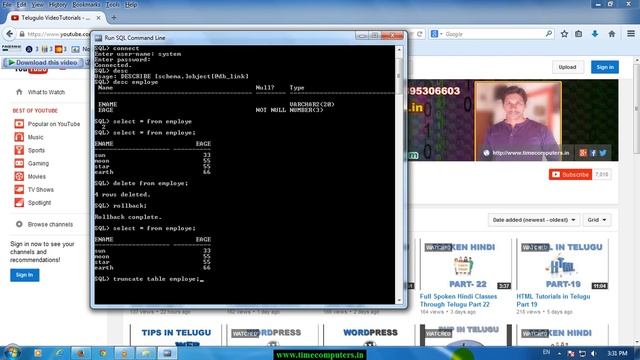Open Gaming channel in sidebar
The height and width of the screenshot is (360, 640).
pos(38,163)
